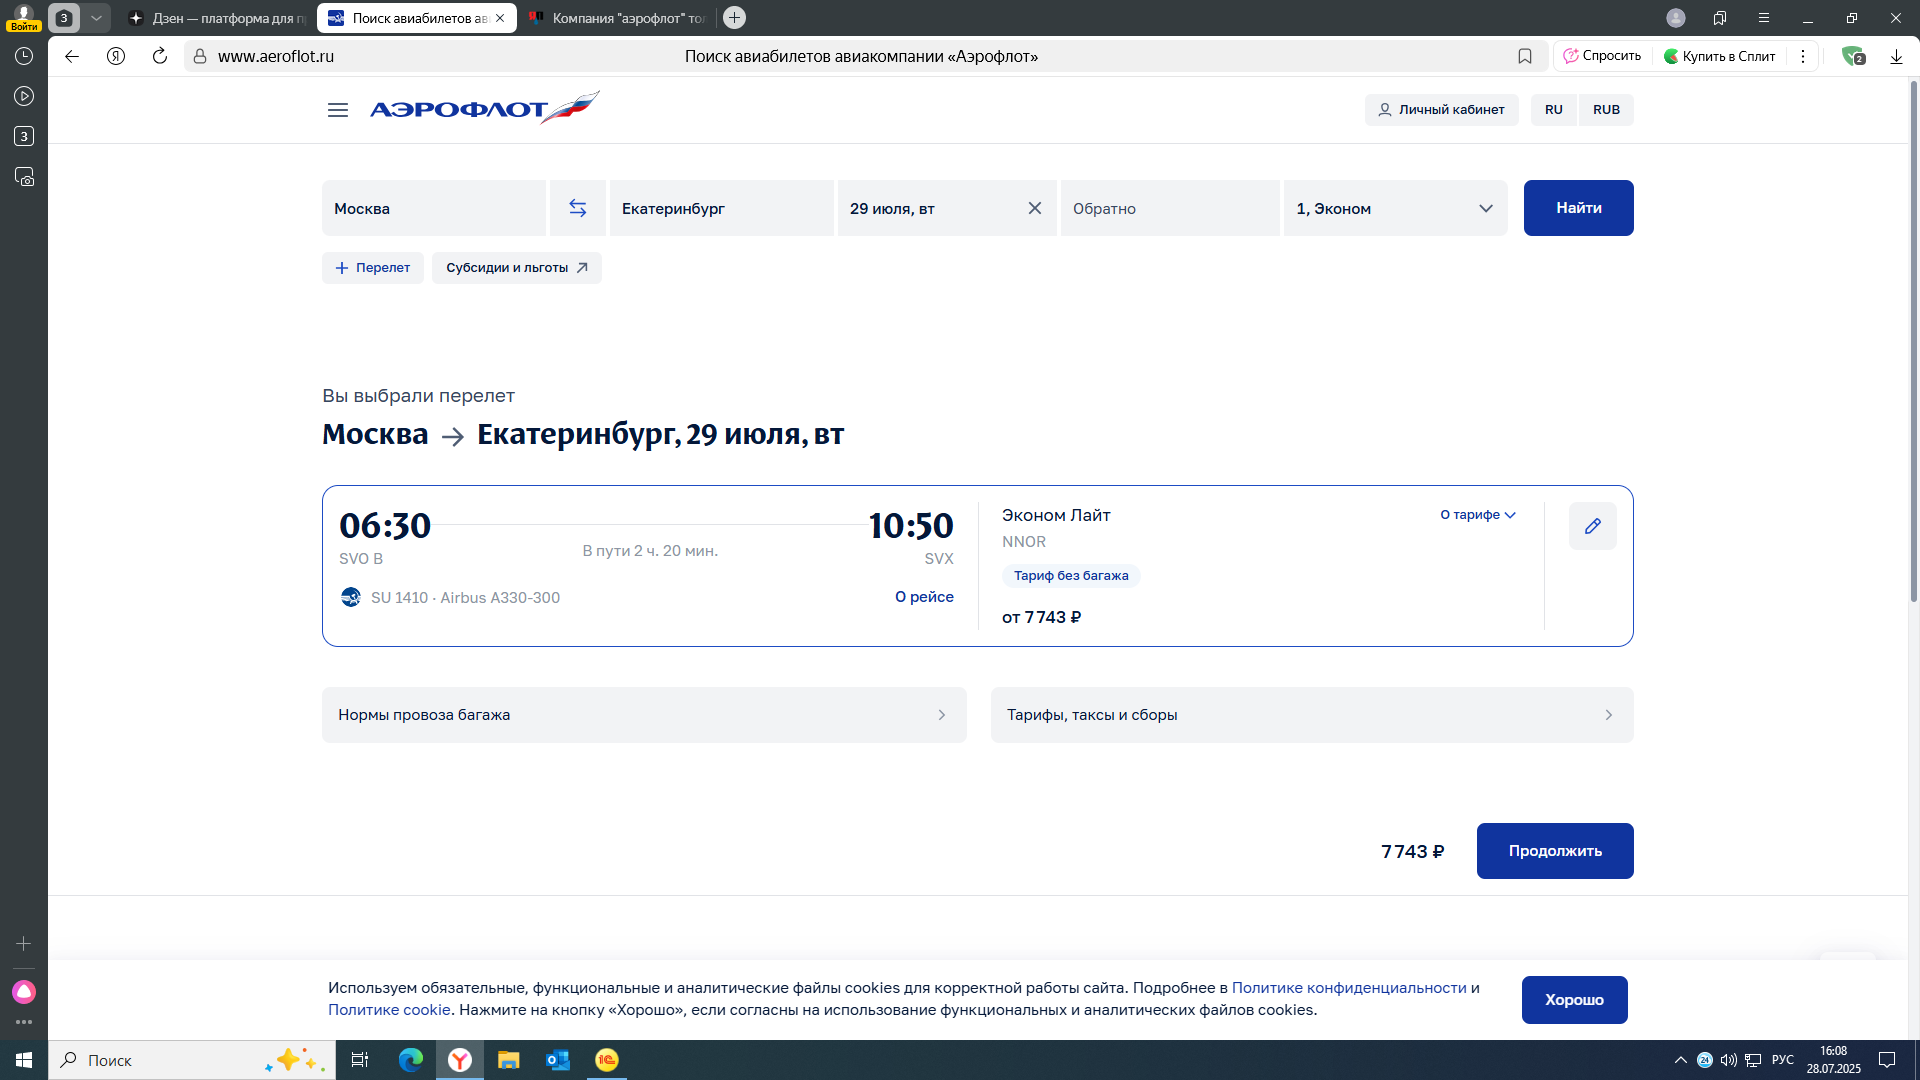Click the Обратно return date field
This screenshot has width=1920, height=1080.
tap(1170, 208)
